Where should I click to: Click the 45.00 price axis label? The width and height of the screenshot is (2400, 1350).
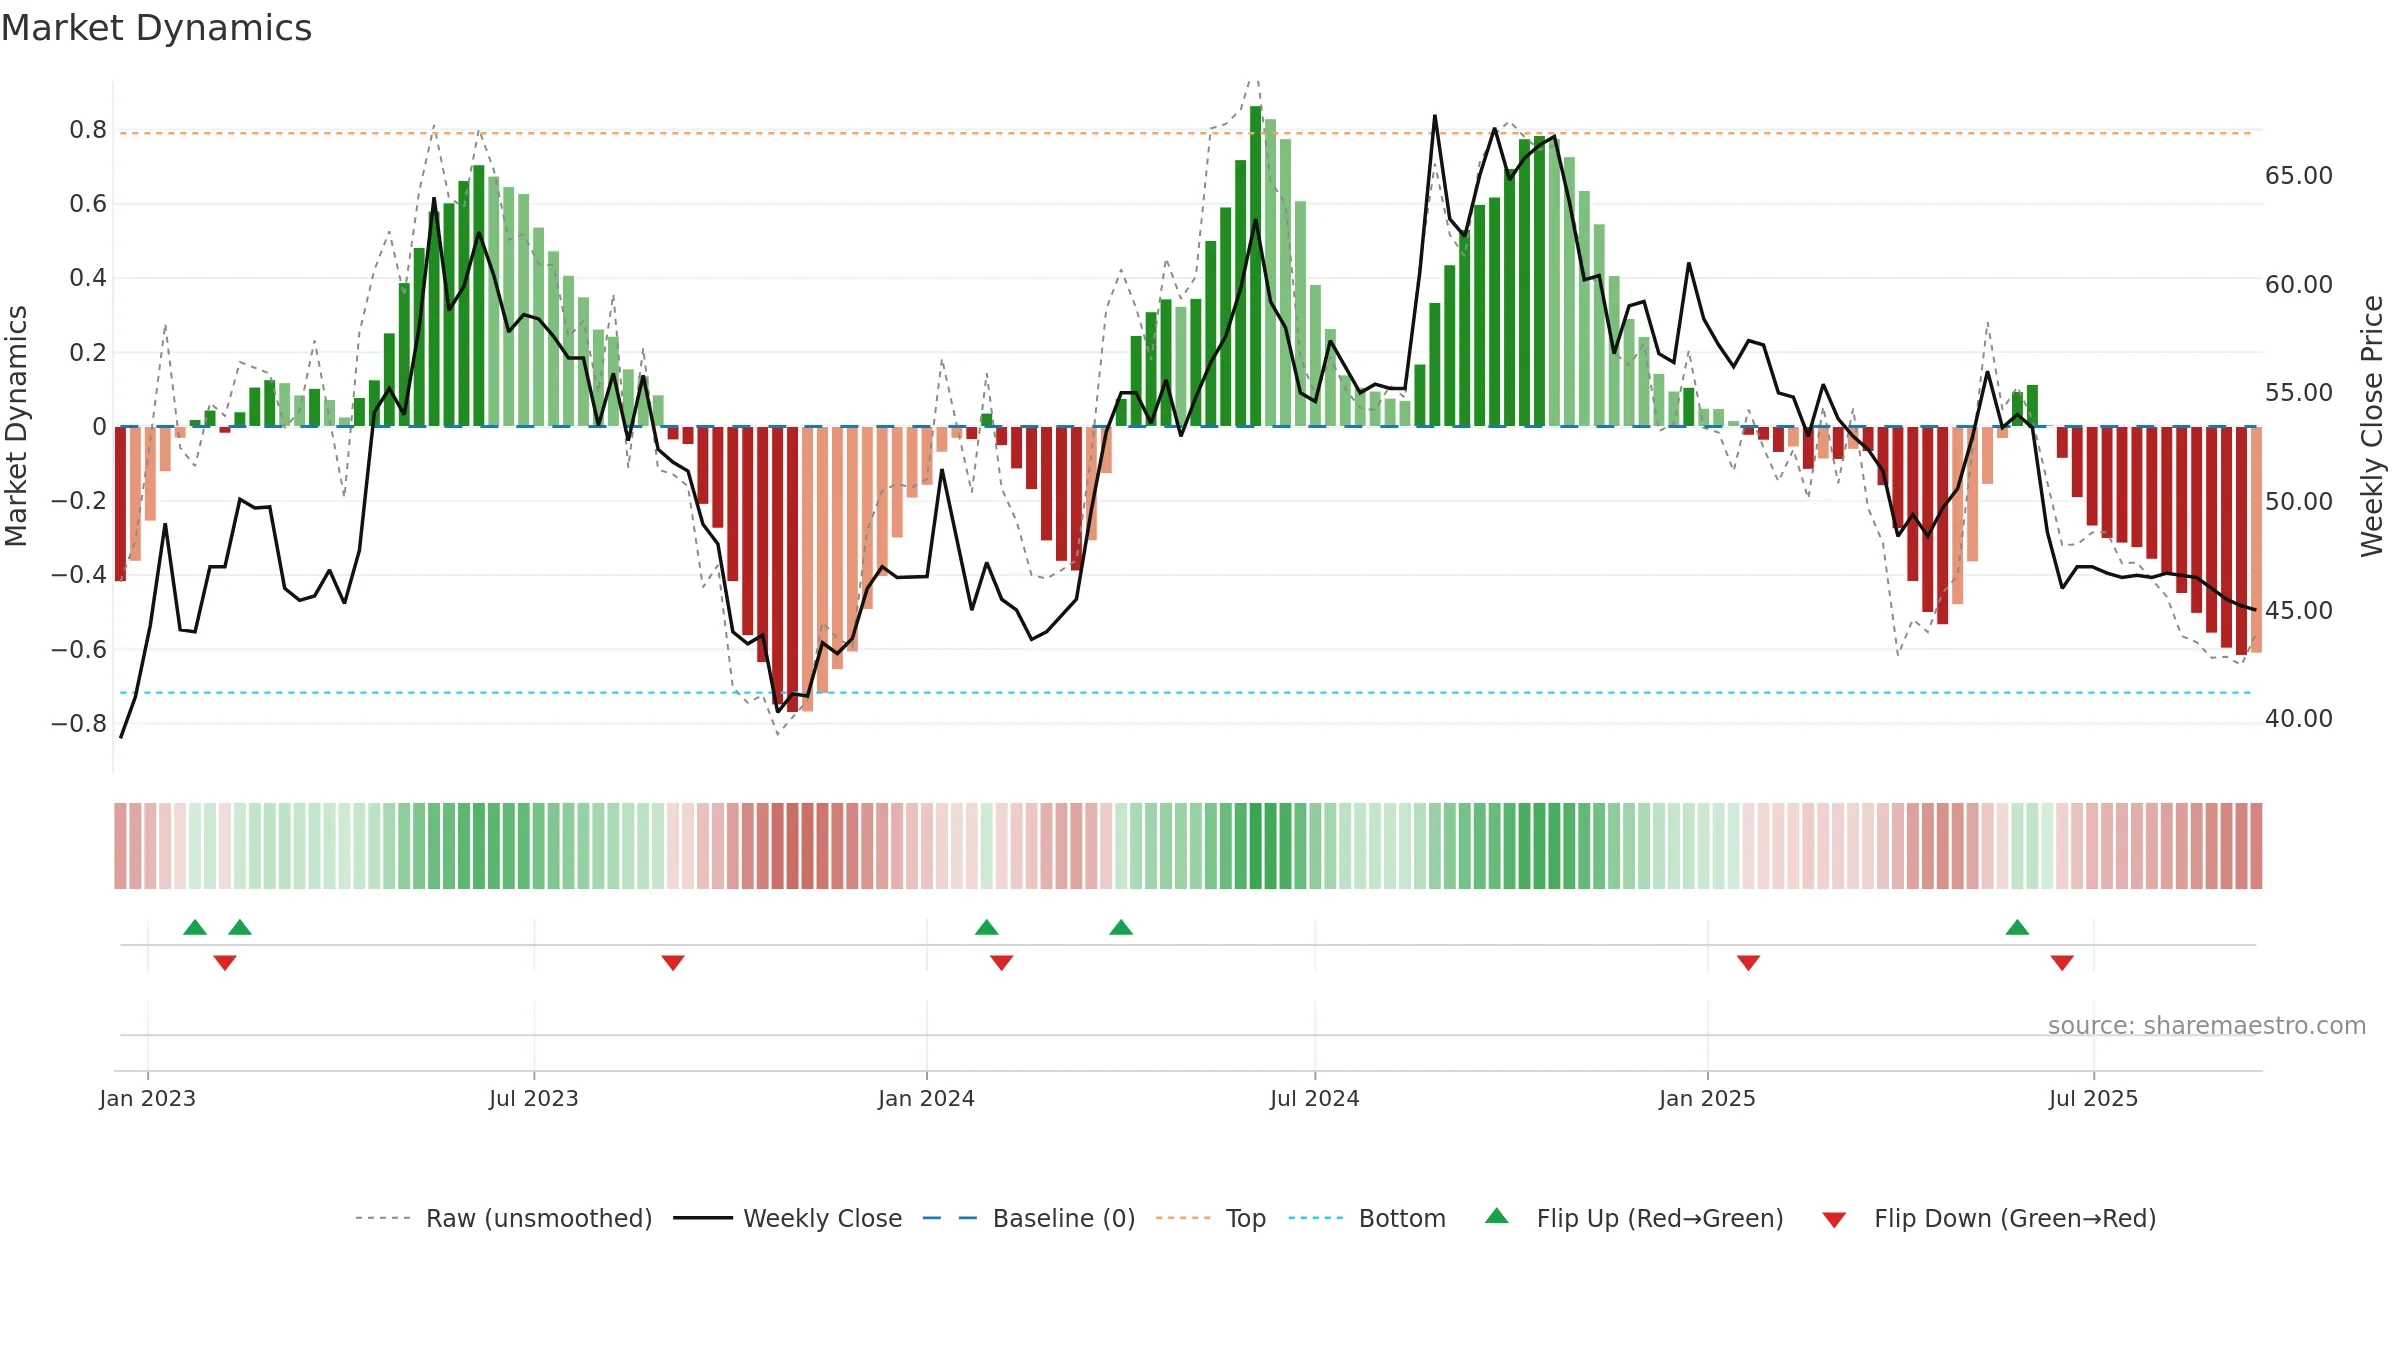[x=2299, y=611]
